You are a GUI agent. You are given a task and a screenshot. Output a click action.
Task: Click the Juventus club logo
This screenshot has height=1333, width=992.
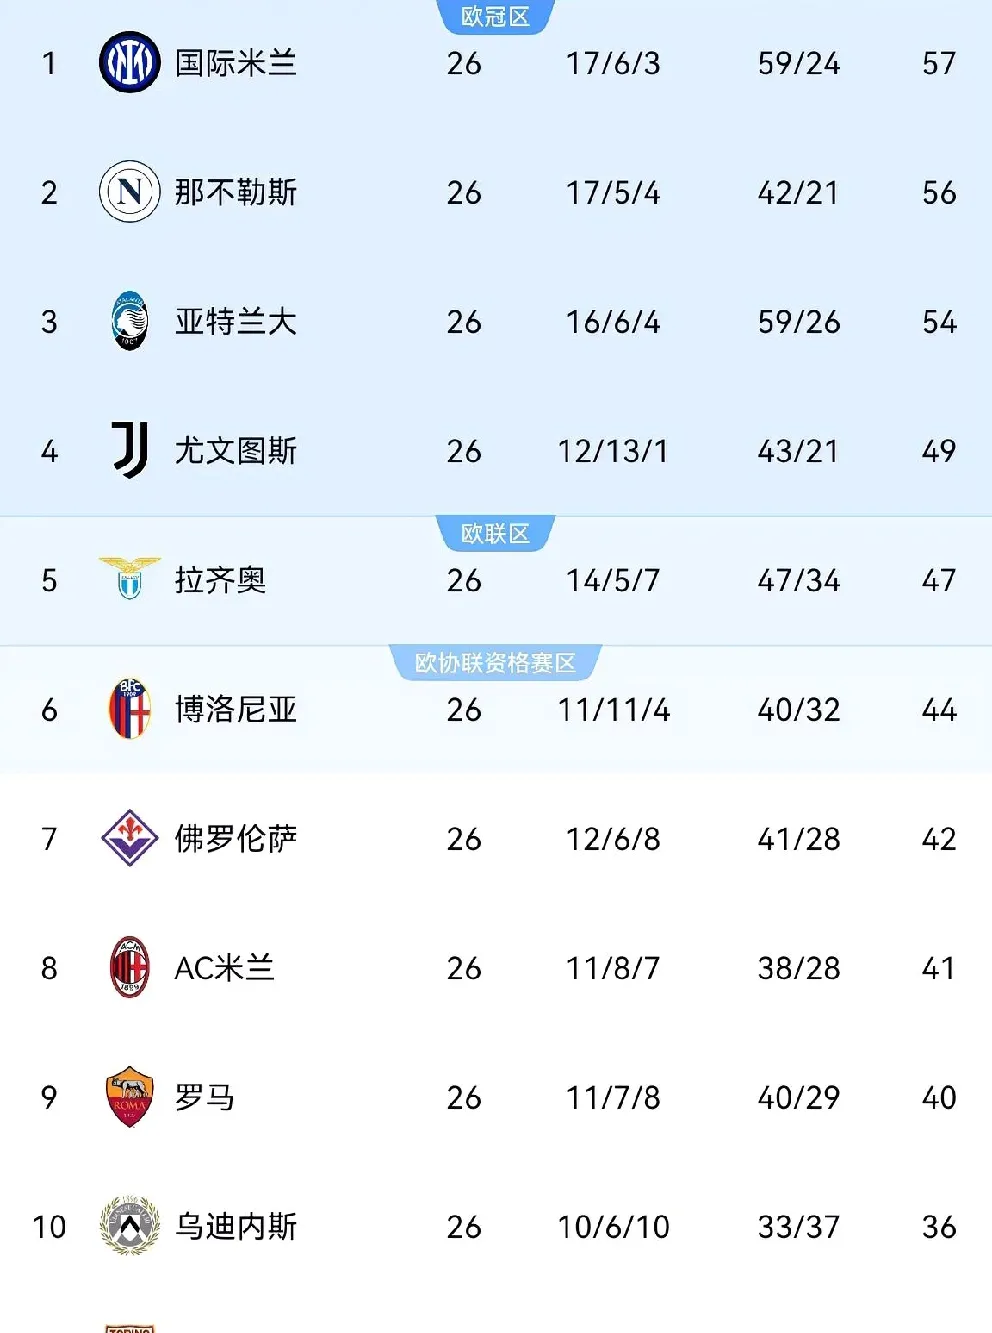click(x=130, y=450)
